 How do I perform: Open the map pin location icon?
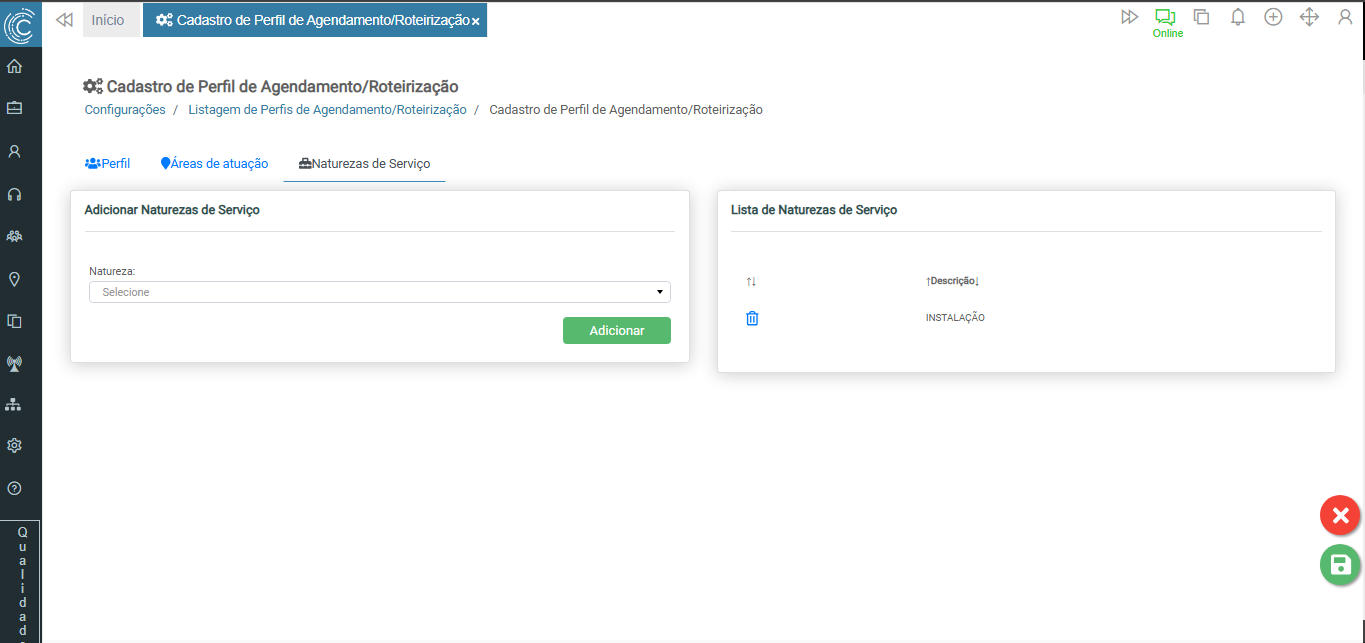point(14,279)
